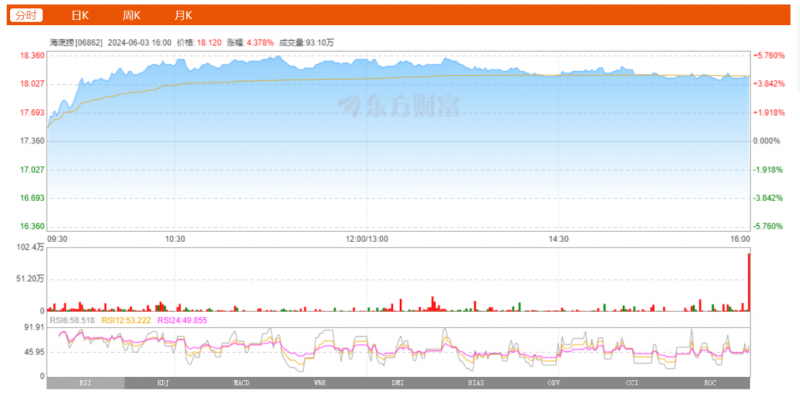Click the change value 4.378%

click(260, 43)
